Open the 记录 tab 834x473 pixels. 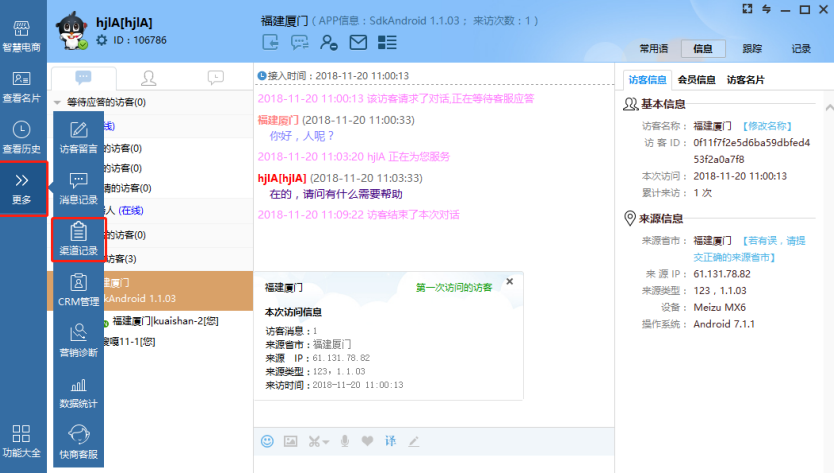(x=801, y=48)
